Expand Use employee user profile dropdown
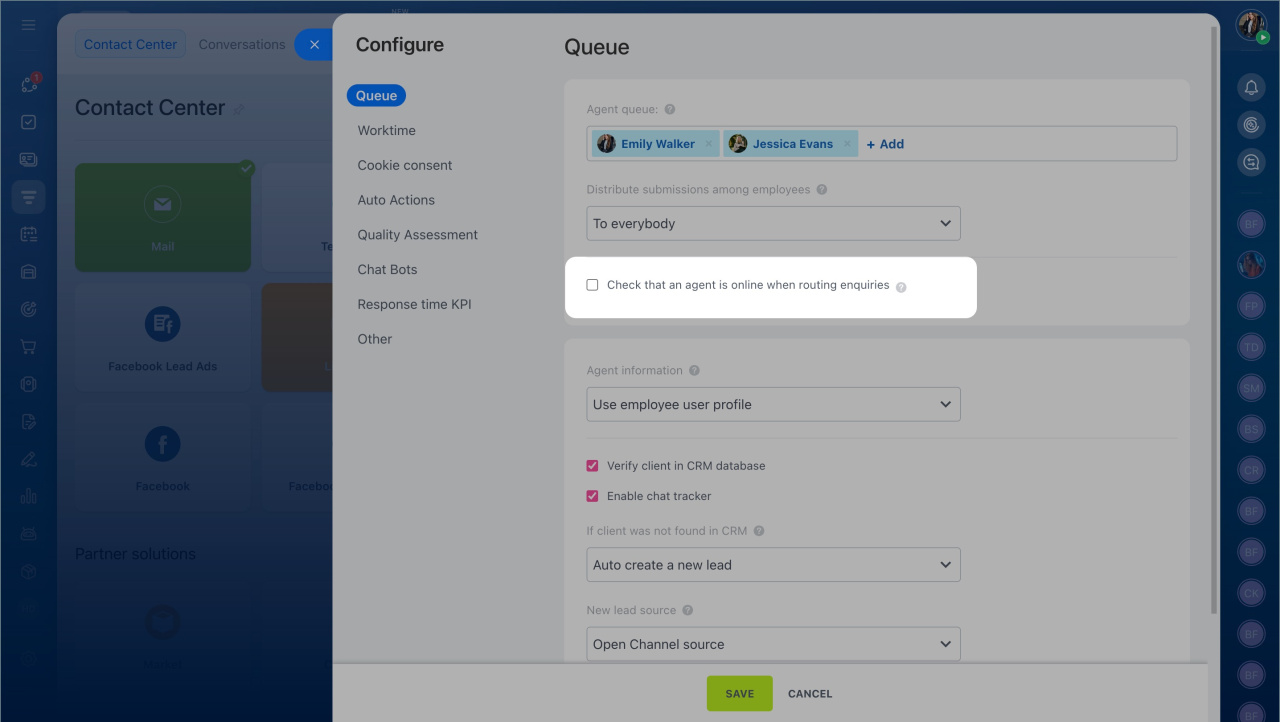This screenshot has height=722, width=1280. pos(773,405)
